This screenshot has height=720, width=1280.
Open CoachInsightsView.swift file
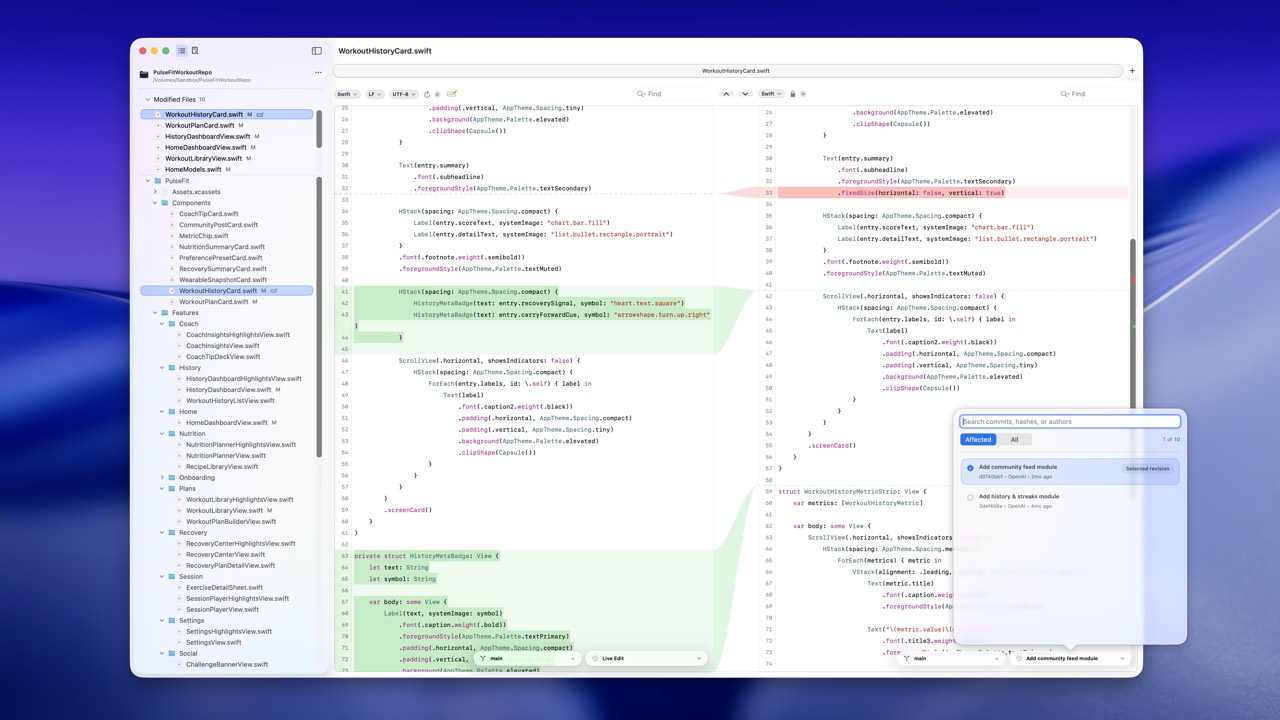click(223, 346)
